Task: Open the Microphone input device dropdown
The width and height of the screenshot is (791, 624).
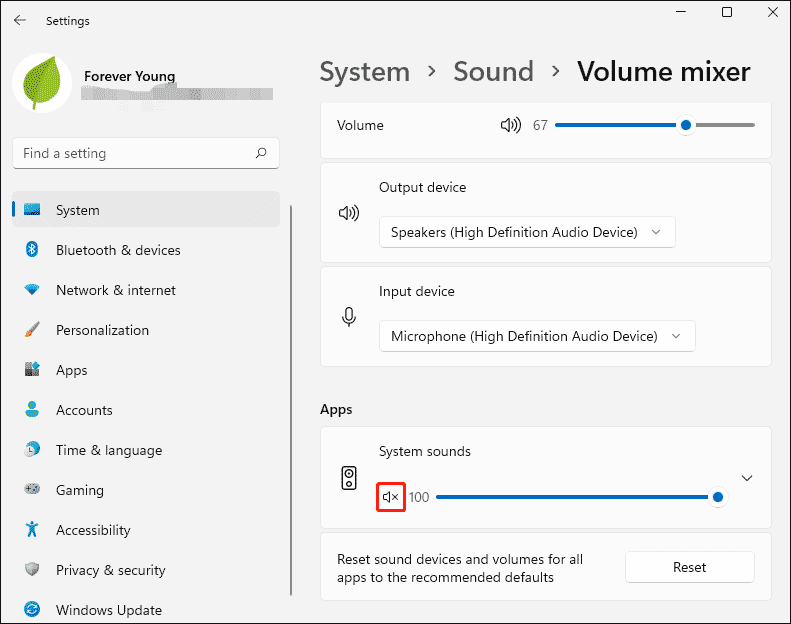Action: (x=537, y=336)
